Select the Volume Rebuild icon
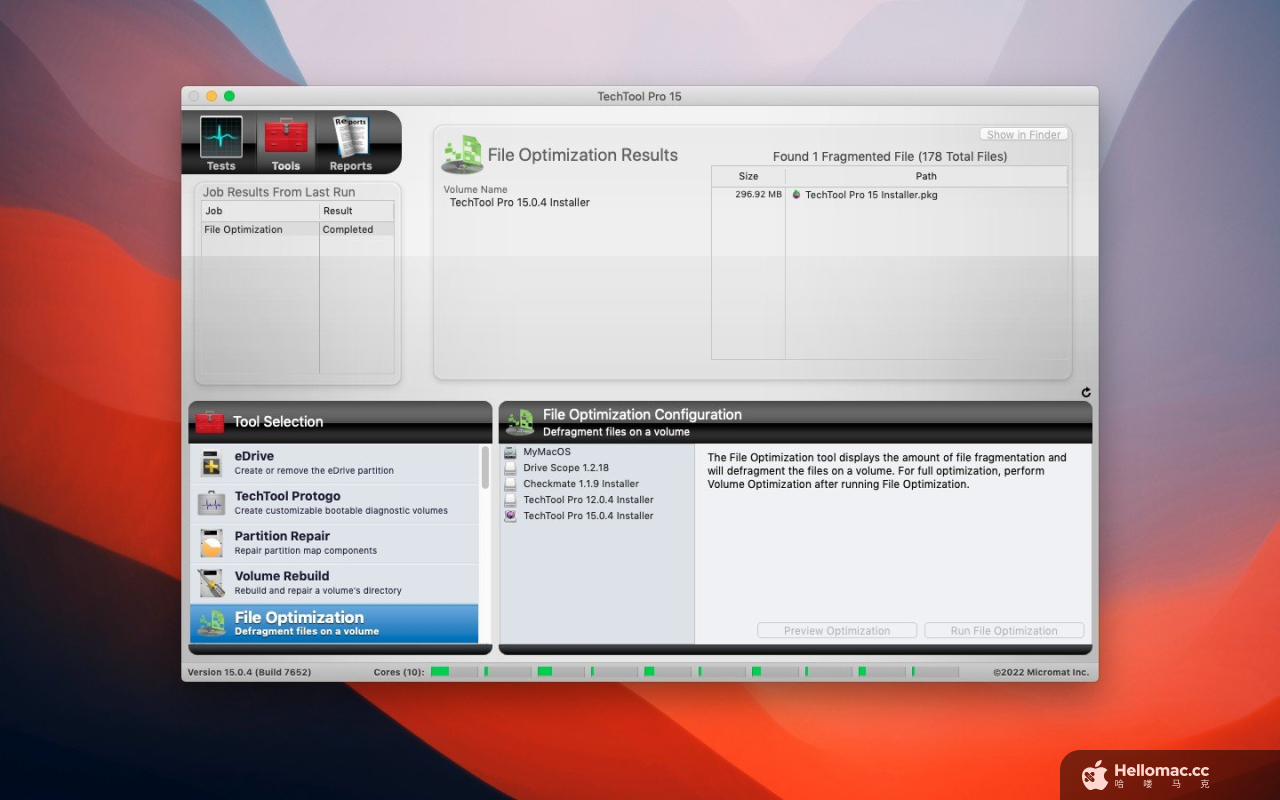Image resolution: width=1280 pixels, height=800 pixels. pyautogui.click(x=211, y=583)
